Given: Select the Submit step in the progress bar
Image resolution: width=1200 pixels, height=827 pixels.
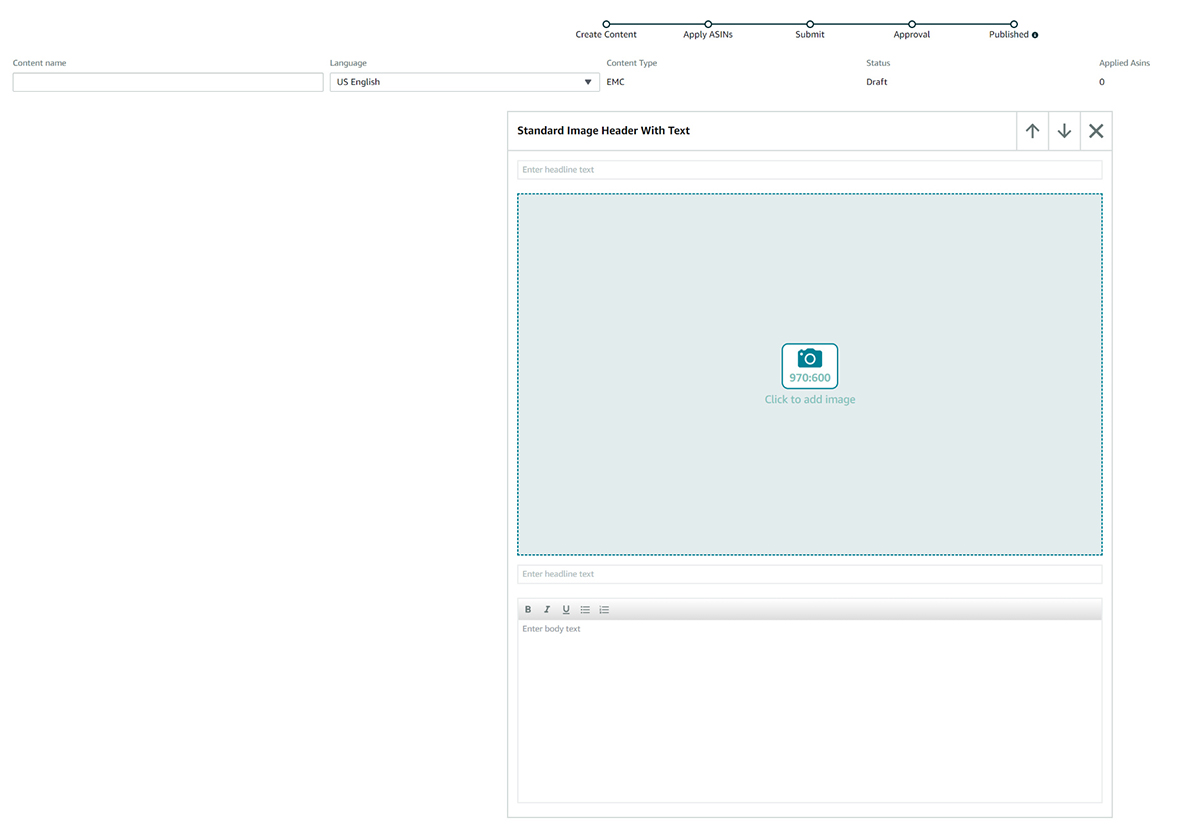Looking at the screenshot, I should pos(810,24).
